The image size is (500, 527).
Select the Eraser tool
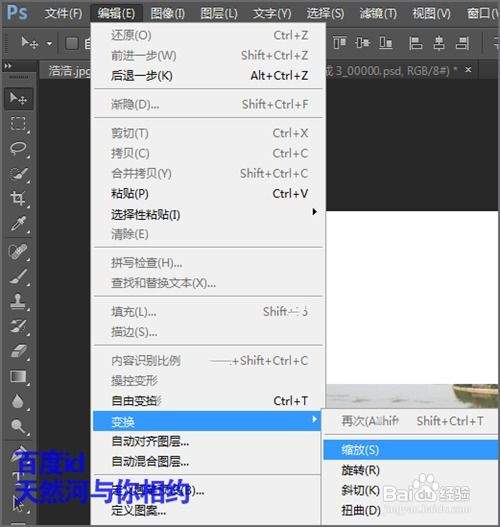click(x=18, y=351)
